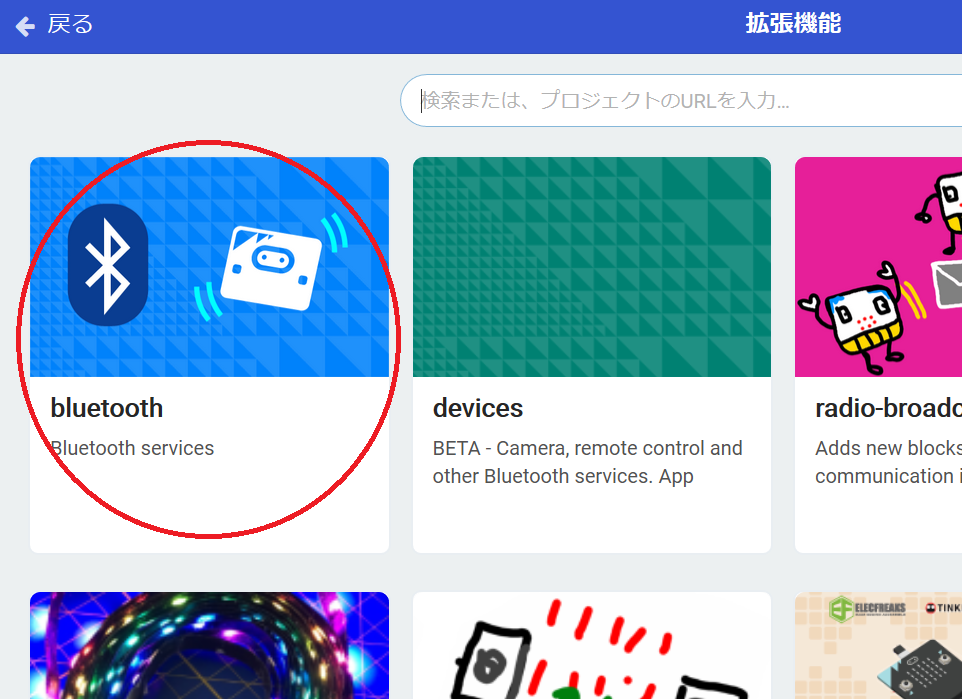Click 'Bluetooth services' description text

pyautogui.click(x=132, y=448)
